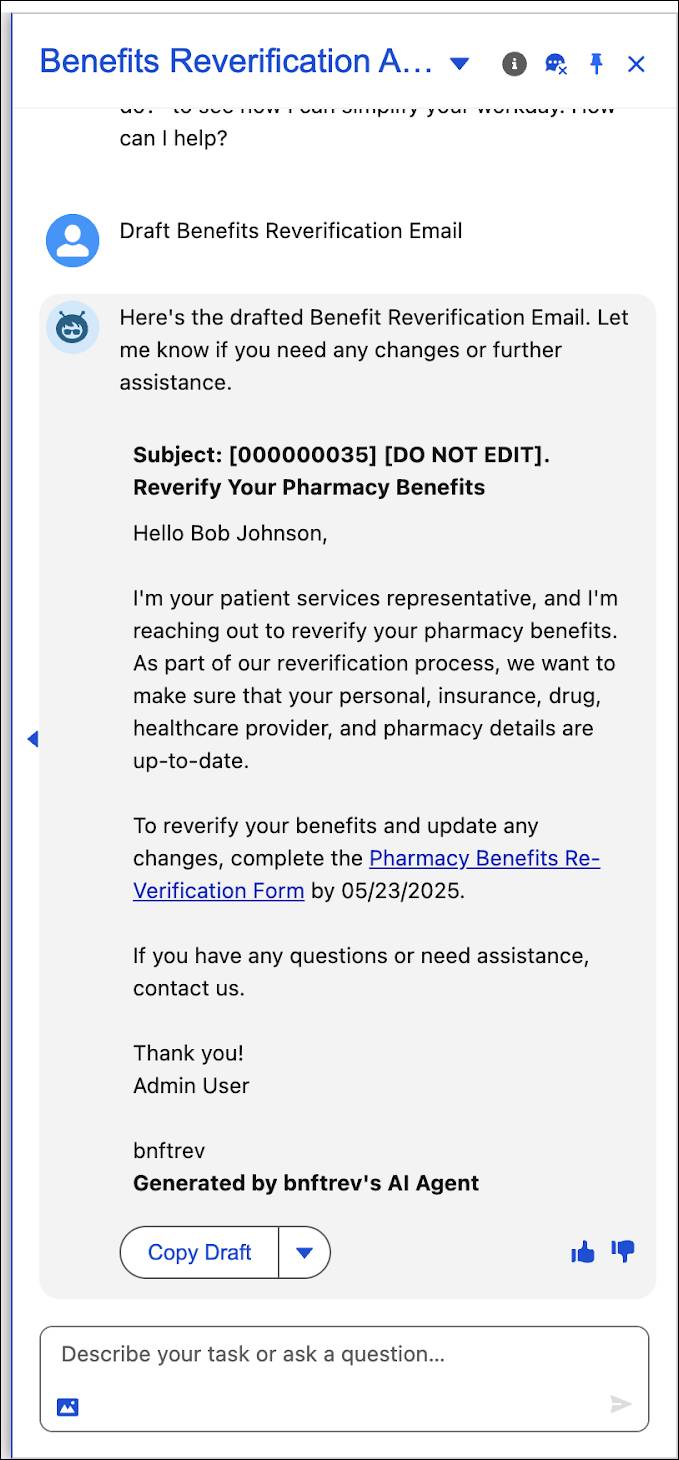Viewport: 679px width, 1460px height.
Task: Copy the drafted email with Copy Draft
Action: 197,1252
